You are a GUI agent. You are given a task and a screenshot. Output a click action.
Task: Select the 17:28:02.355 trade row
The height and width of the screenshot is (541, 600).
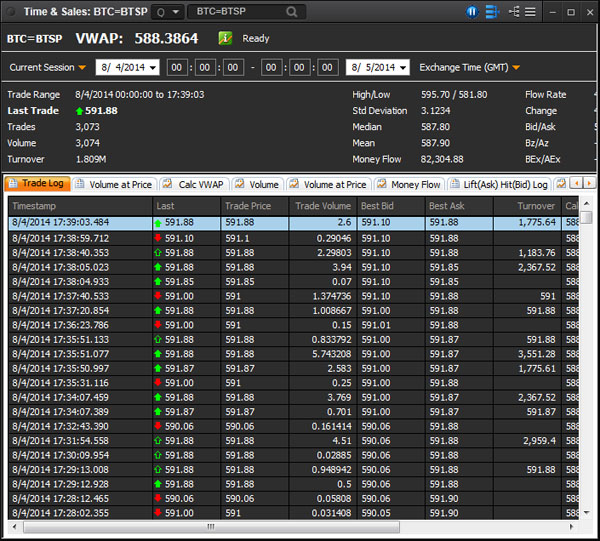(x=294, y=513)
